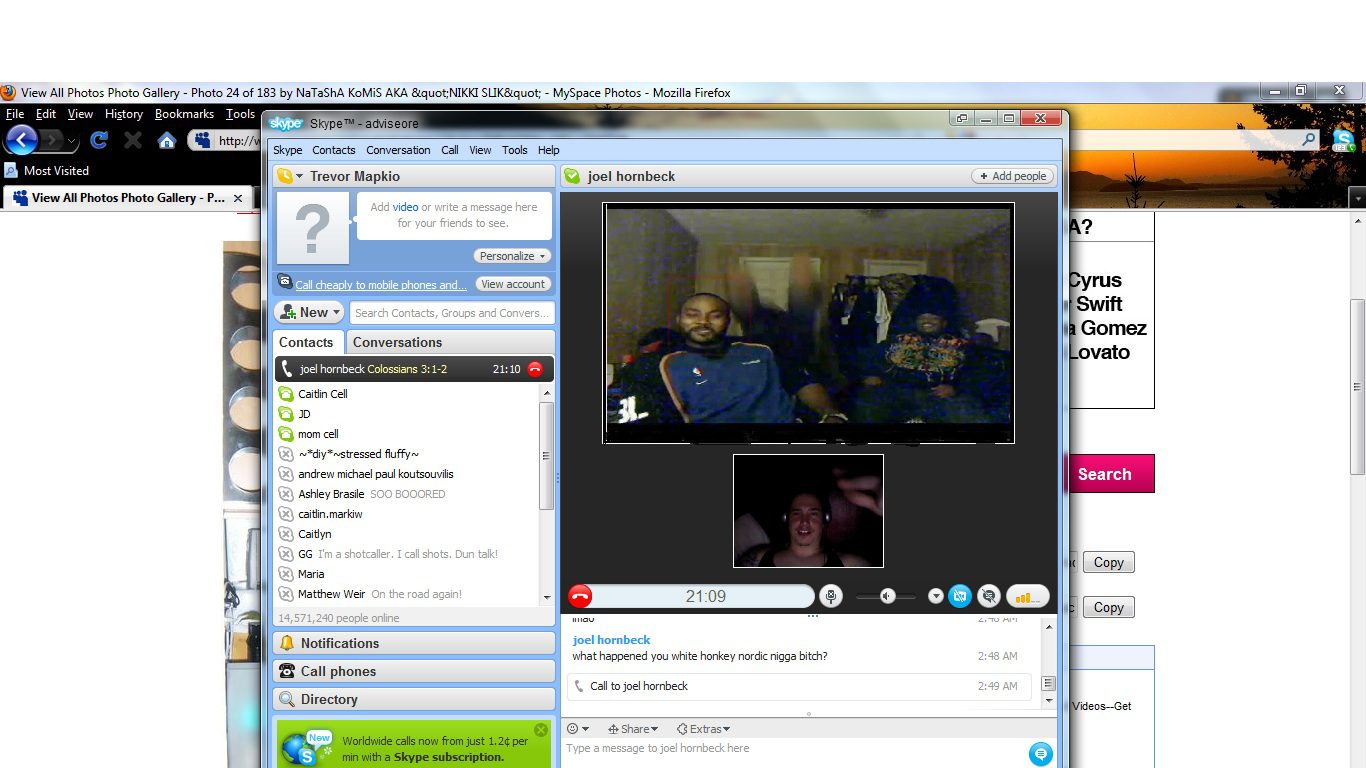This screenshot has width=1366, height=768.
Task: Send message with blue chat bubble button
Action: tap(1040, 753)
